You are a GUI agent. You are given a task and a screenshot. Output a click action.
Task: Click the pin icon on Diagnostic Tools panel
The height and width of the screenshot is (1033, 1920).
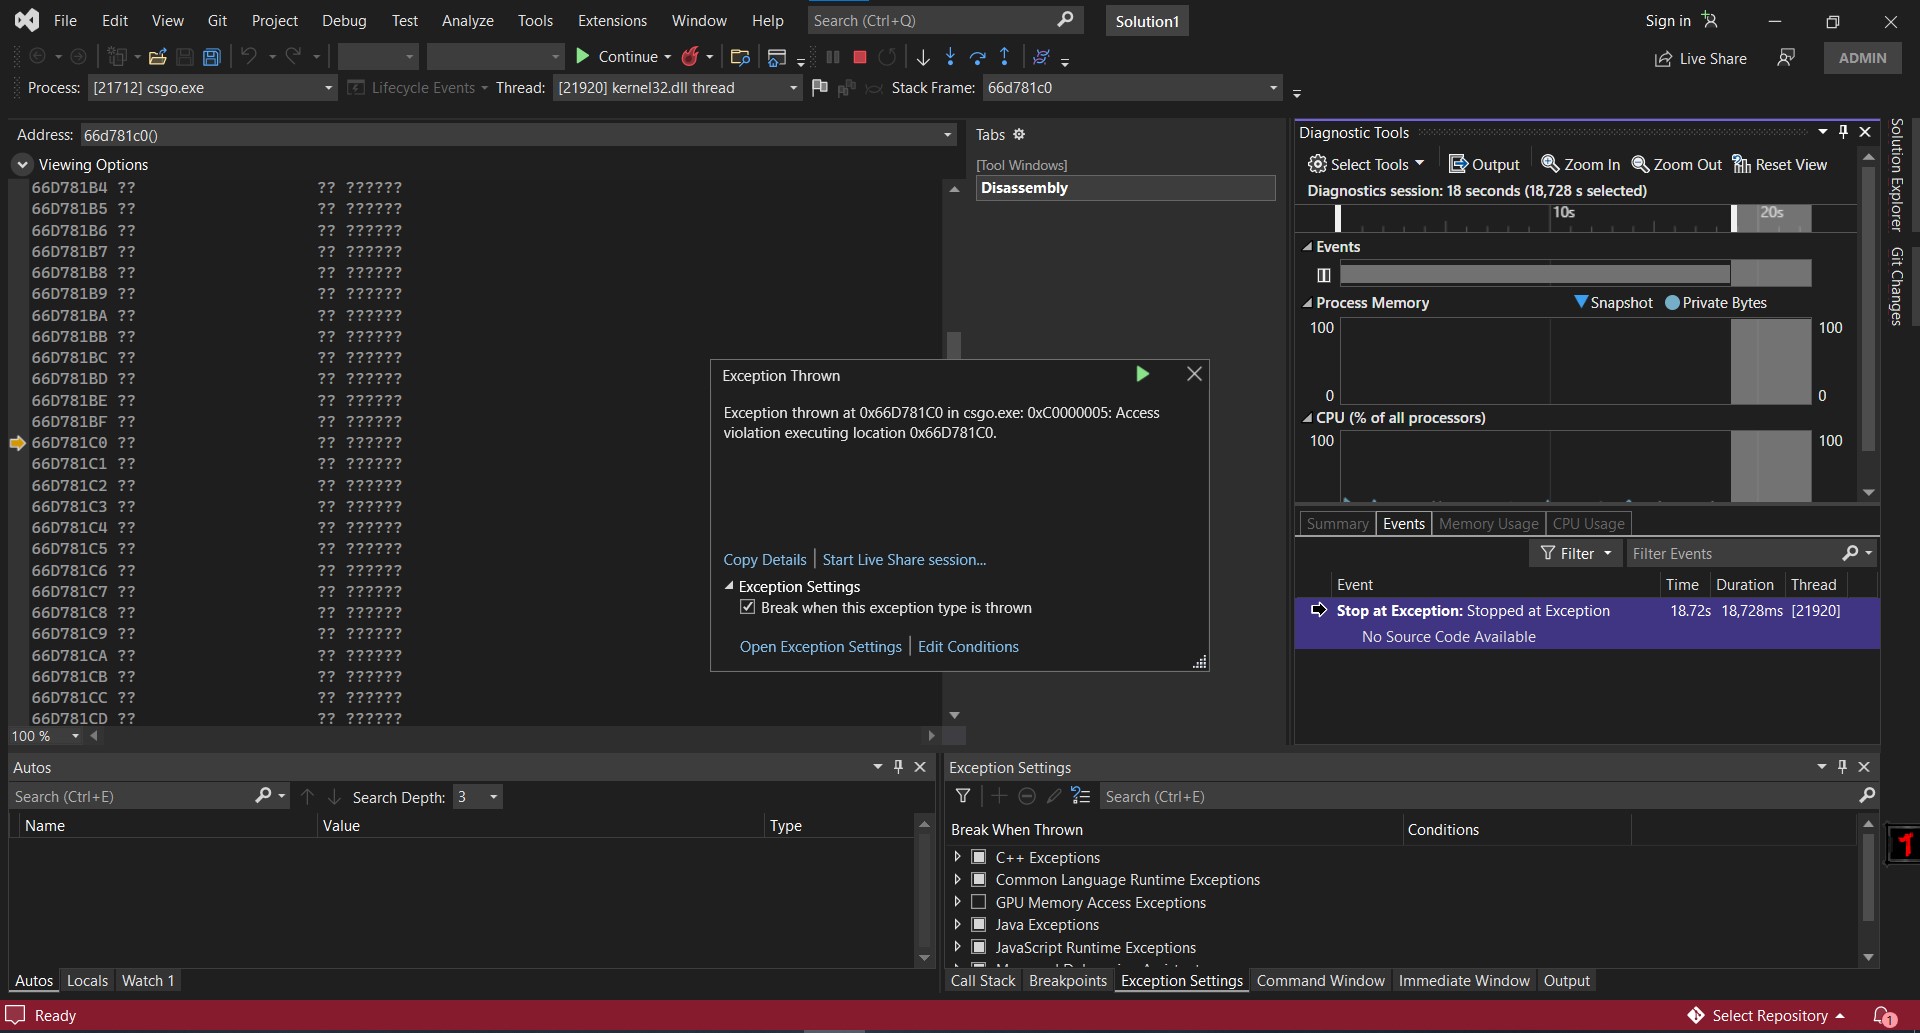click(1843, 131)
